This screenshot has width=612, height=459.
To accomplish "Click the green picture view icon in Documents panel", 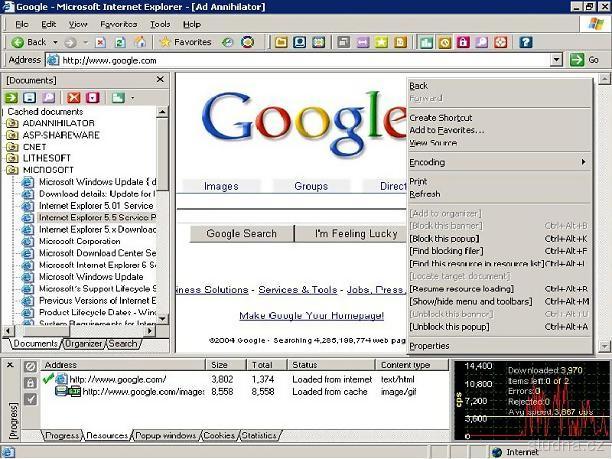I will tap(118, 98).
